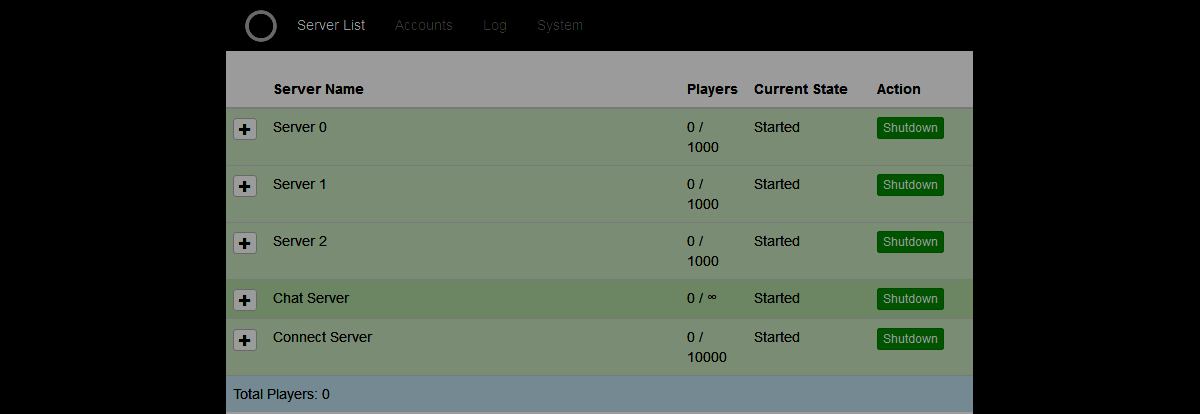
Task: Click the Current State column header
Action: click(801, 89)
